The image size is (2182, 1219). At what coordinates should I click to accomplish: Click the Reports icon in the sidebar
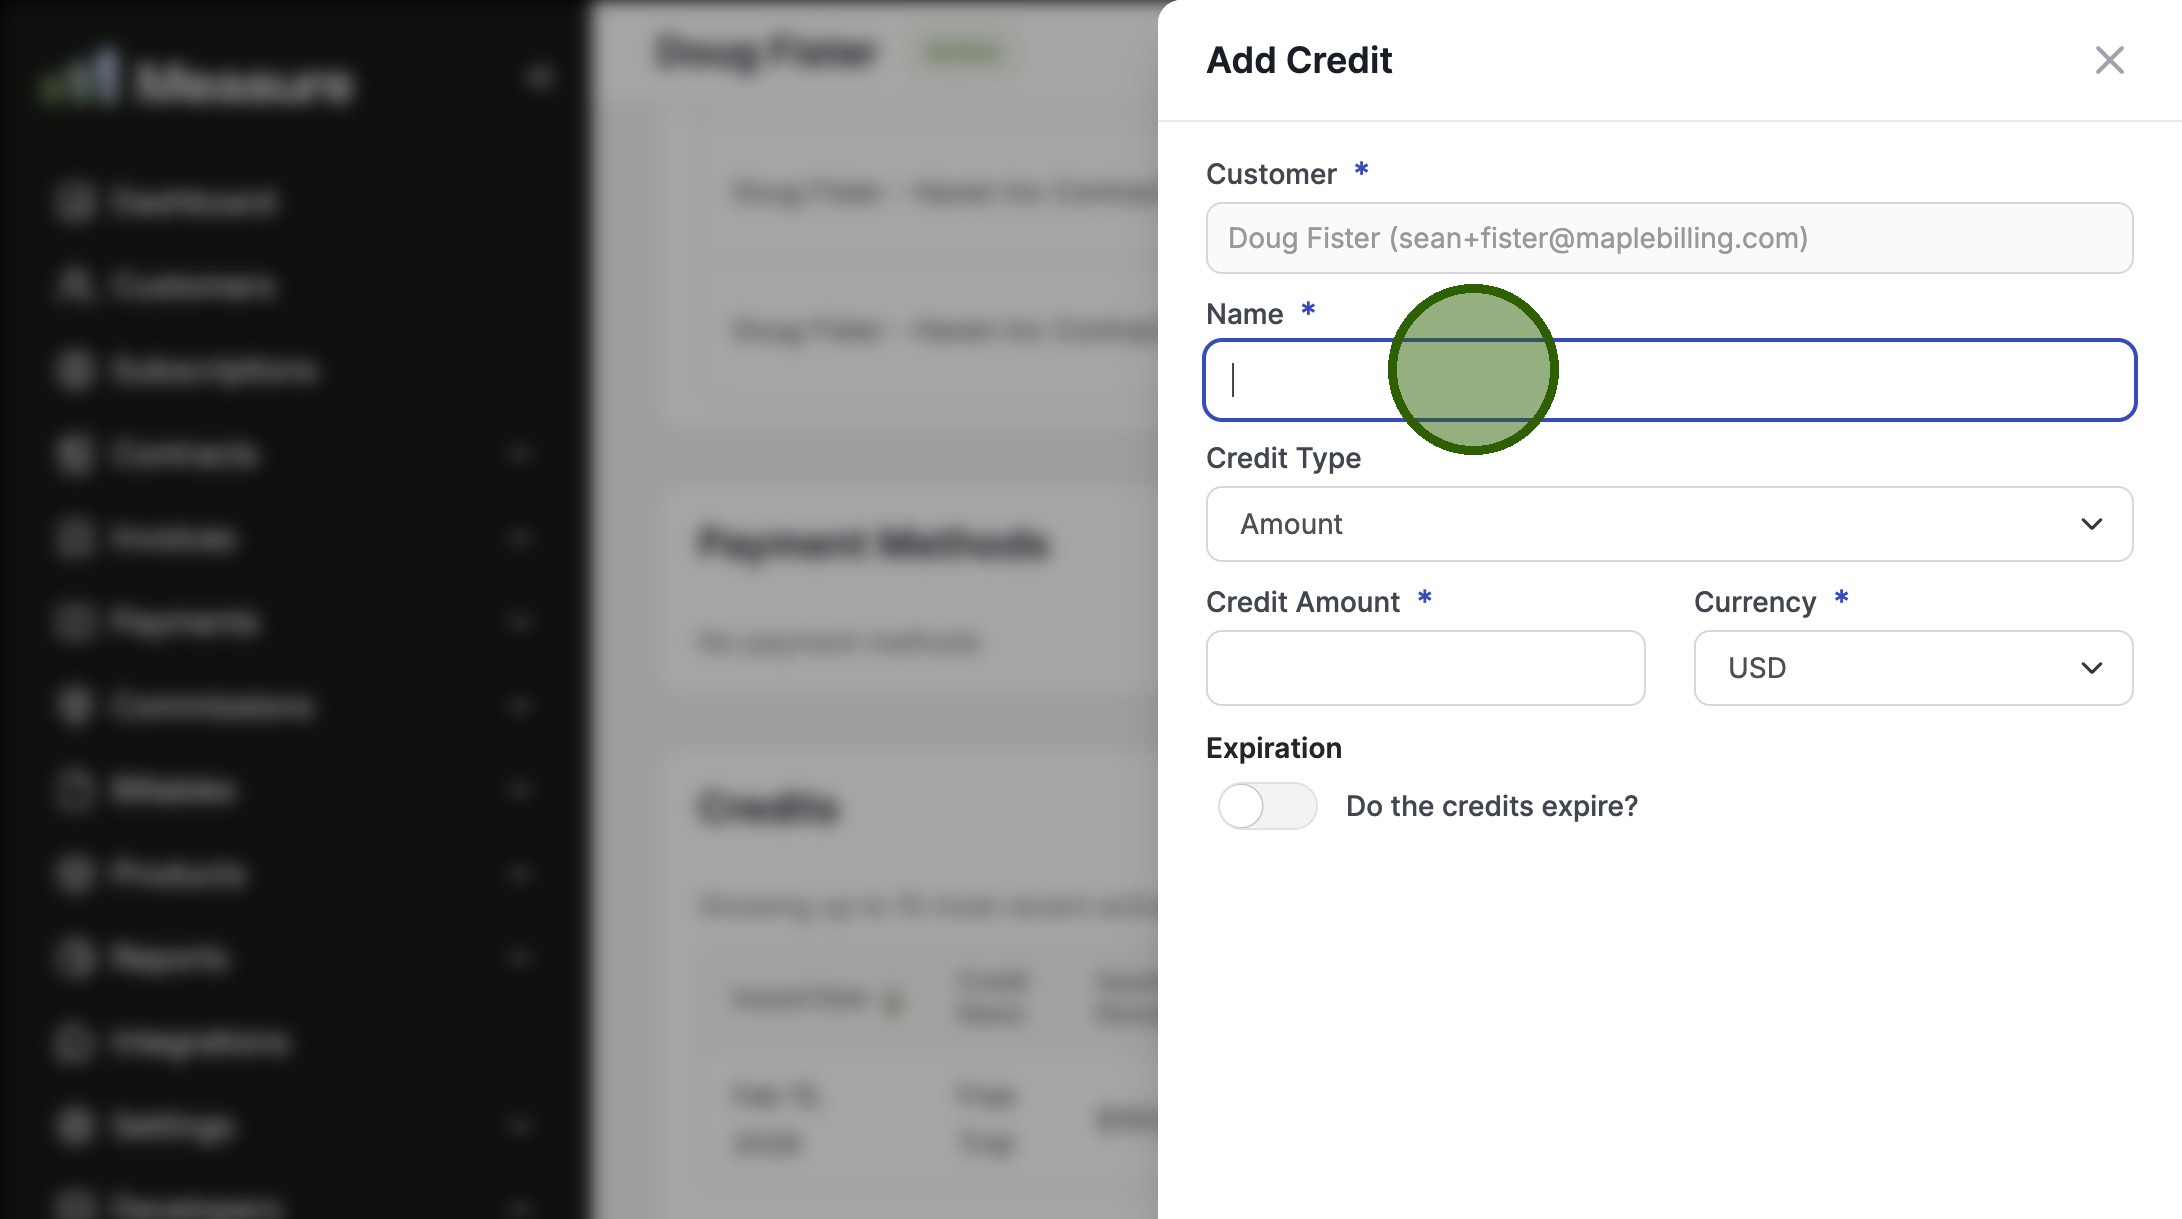[x=75, y=959]
